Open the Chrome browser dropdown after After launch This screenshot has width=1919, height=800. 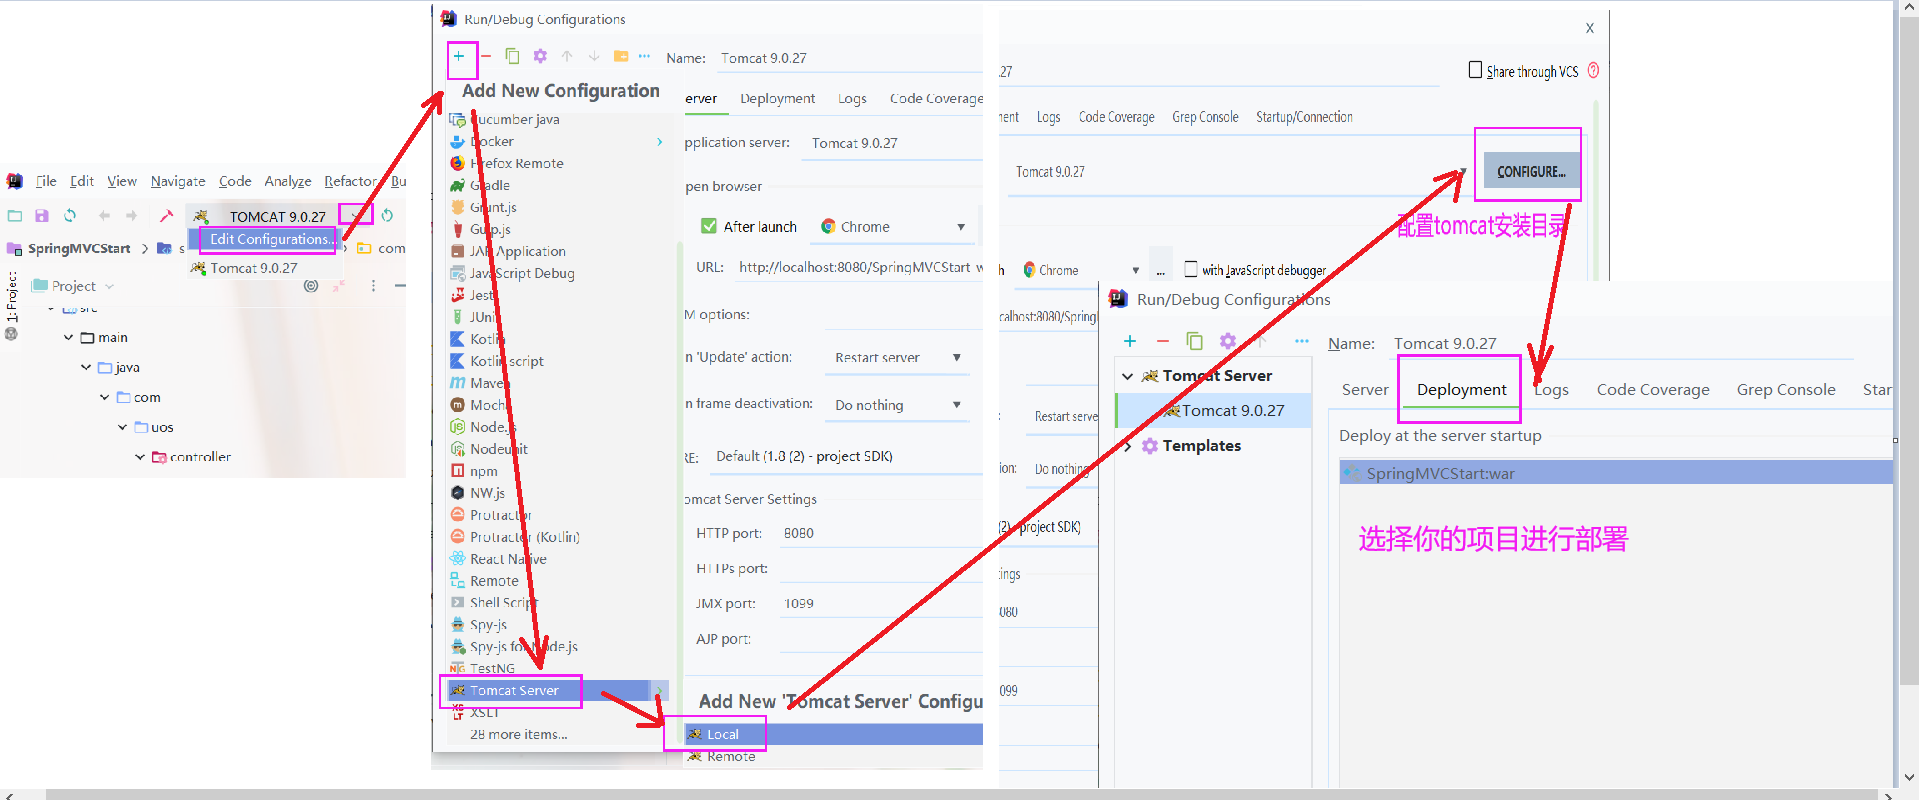pyautogui.click(x=961, y=227)
